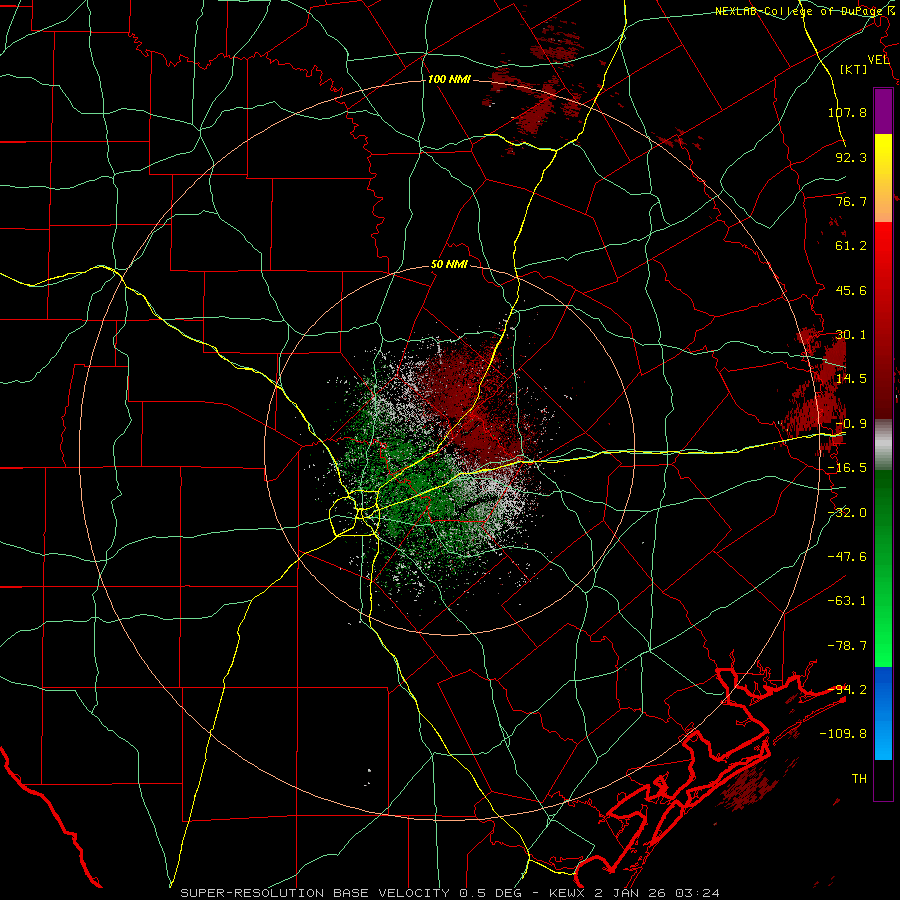This screenshot has width=900, height=900.
Task: Select the -32.0 scale value
Action: click(x=847, y=513)
